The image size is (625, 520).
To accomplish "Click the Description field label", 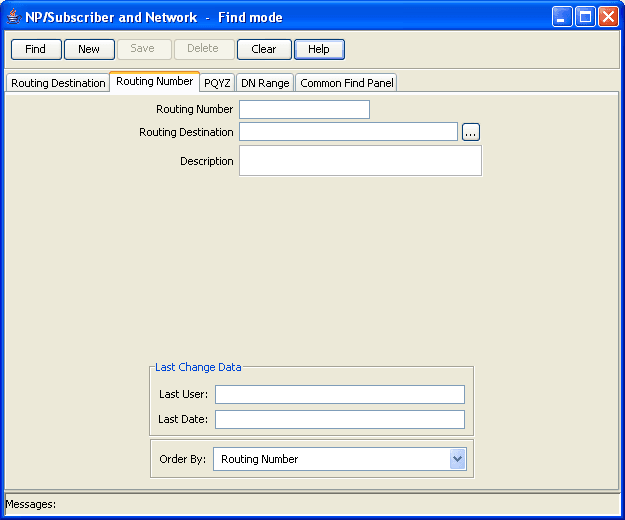I will 206,161.
